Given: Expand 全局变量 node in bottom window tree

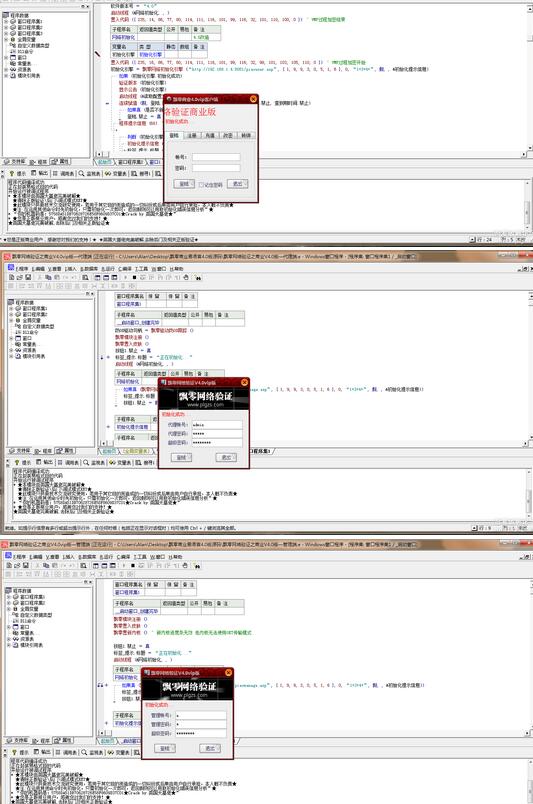Looking at the screenshot, I should pyautogui.click(x=9, y=609).
